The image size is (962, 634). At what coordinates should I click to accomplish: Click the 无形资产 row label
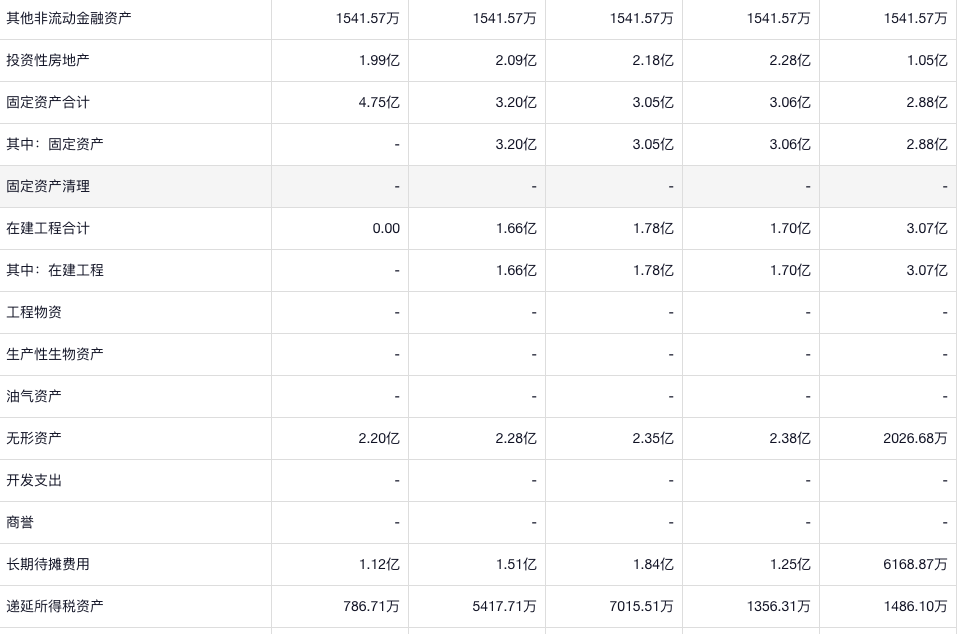(34, 438)
